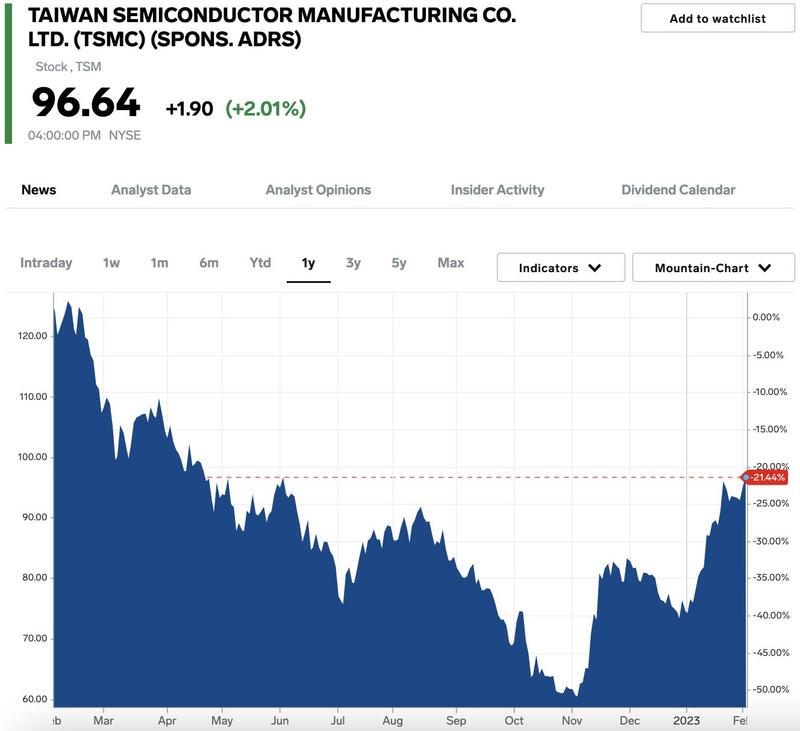Click the Apr label on time axis

coord(167,720)
